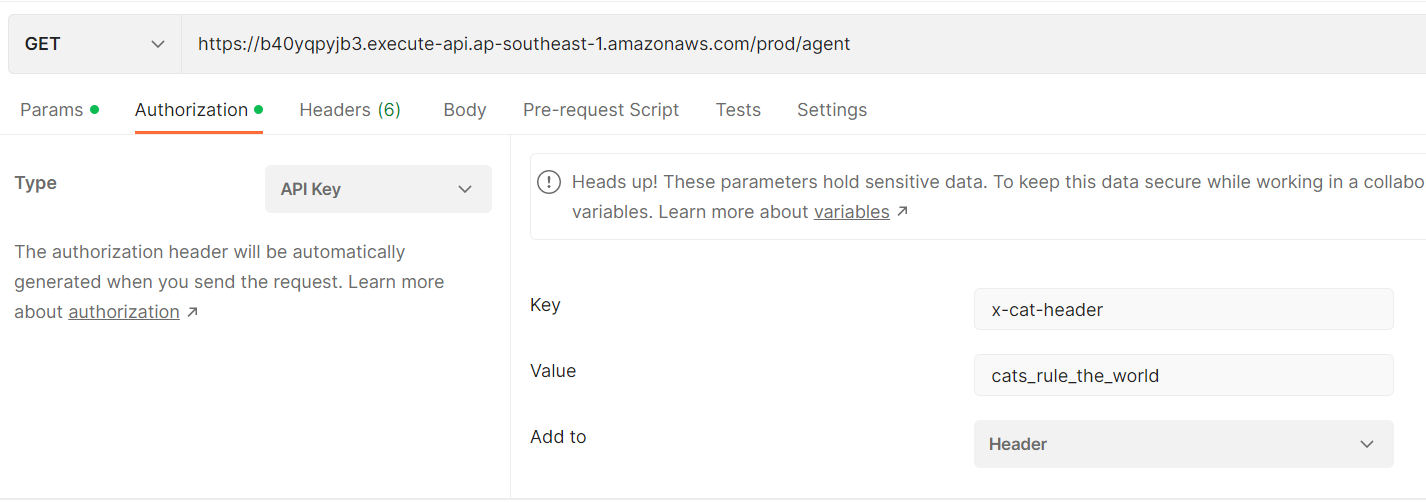Click the green dot on Authorization tab

pos(258,109)
